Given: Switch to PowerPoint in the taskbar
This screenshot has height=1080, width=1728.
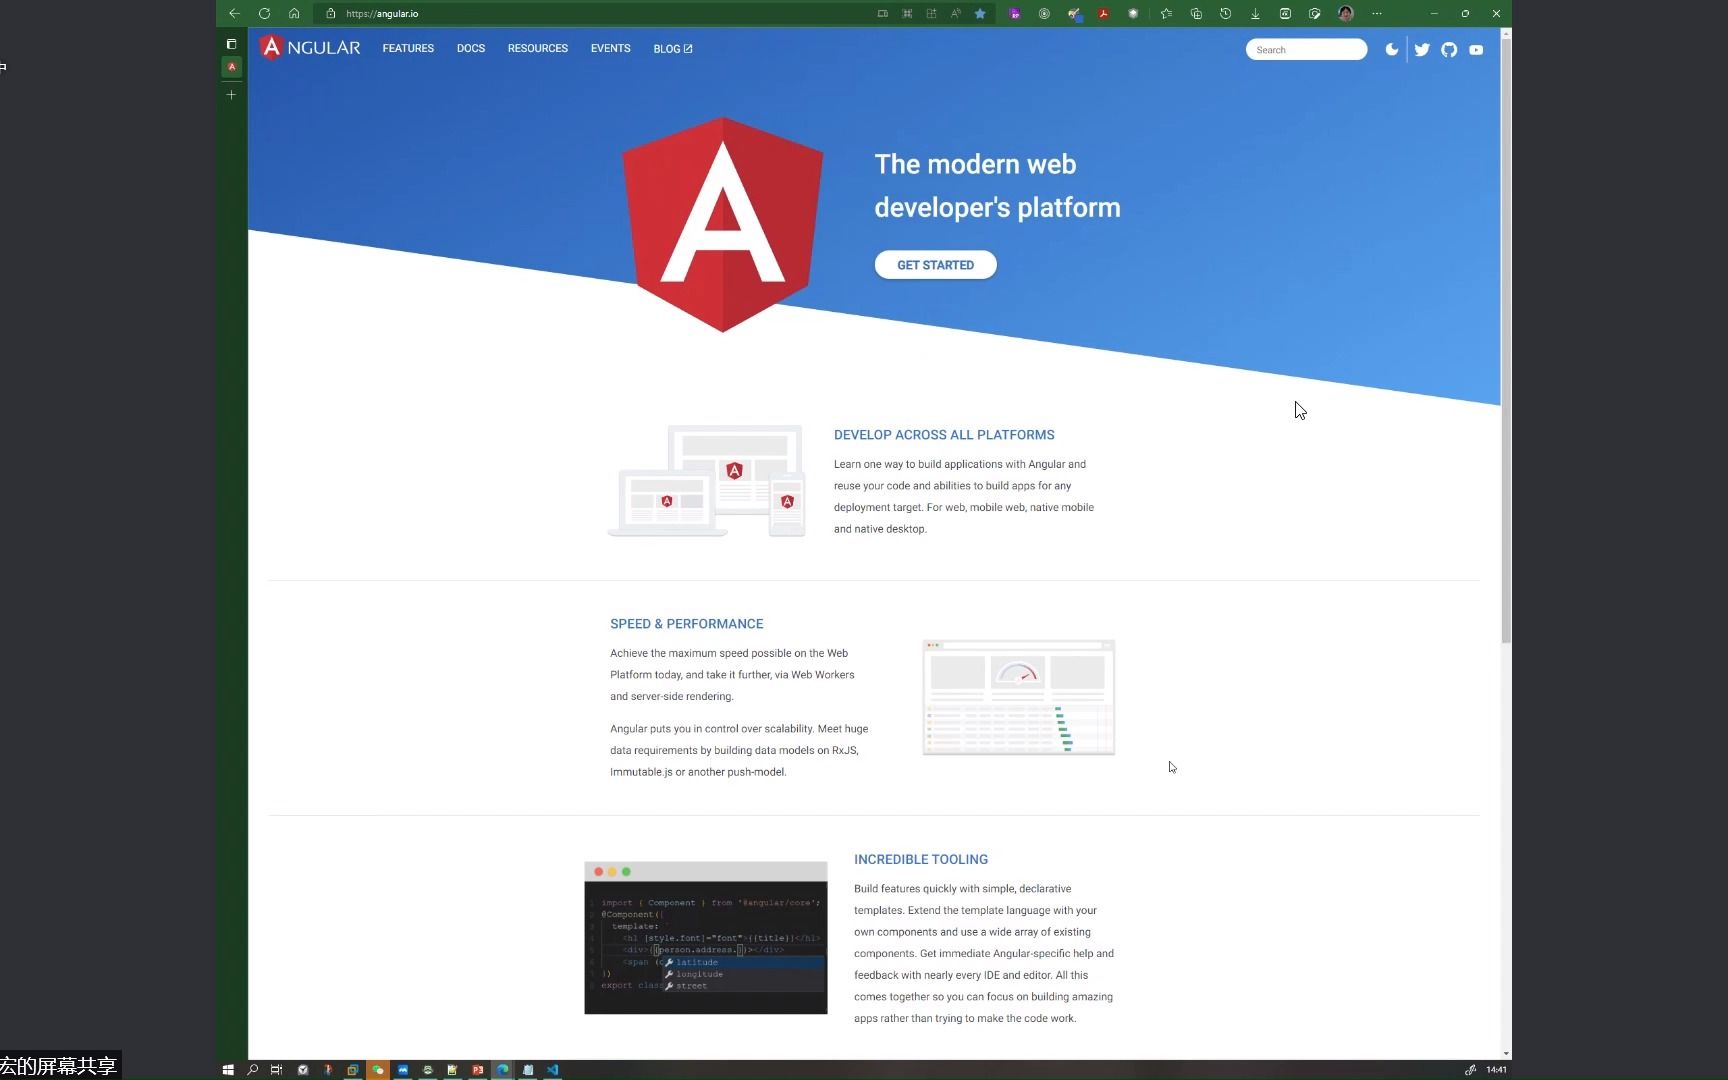Looking at the screenshot, I should [477, 1069].
